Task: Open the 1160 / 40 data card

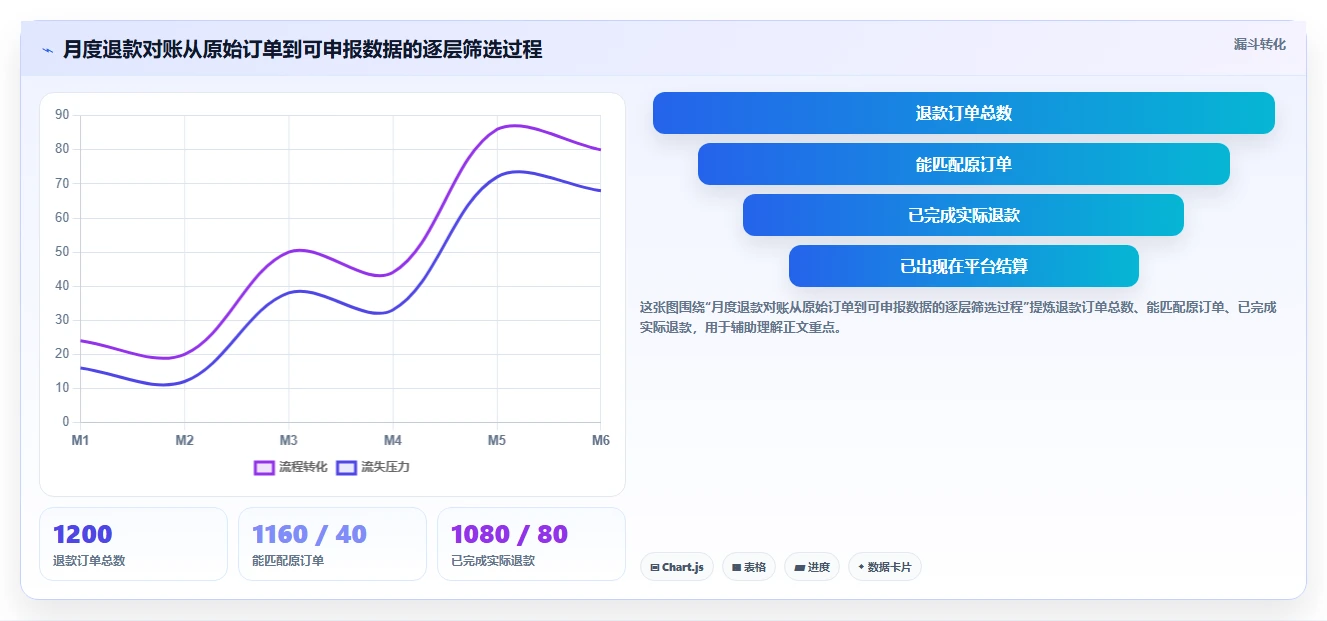Action: point(332,544)
